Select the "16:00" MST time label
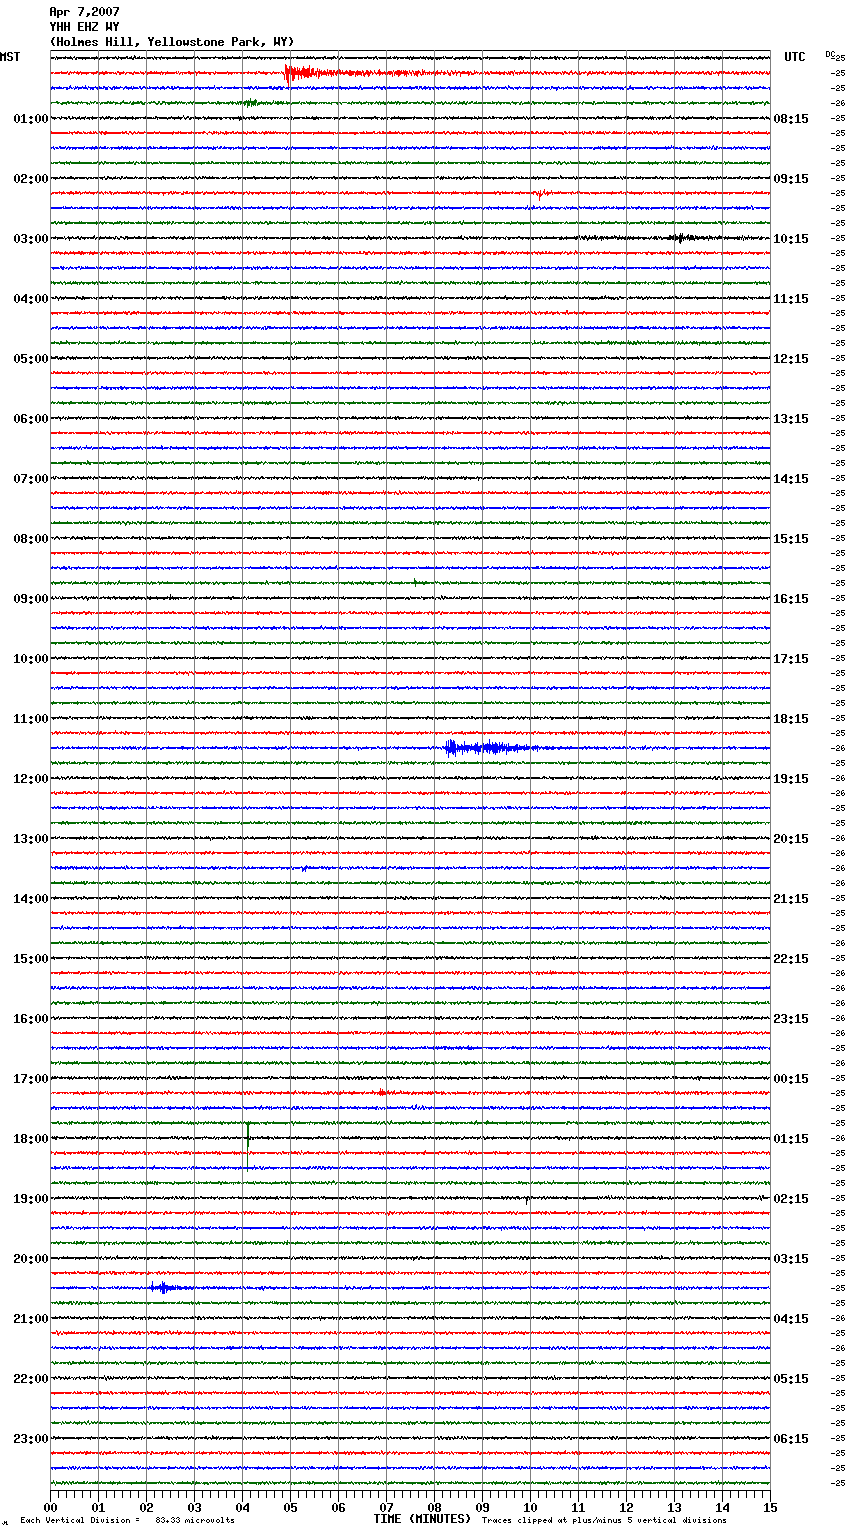Screen dimensions: 850x1534 pyautogui.click(x=31, y=1019)
